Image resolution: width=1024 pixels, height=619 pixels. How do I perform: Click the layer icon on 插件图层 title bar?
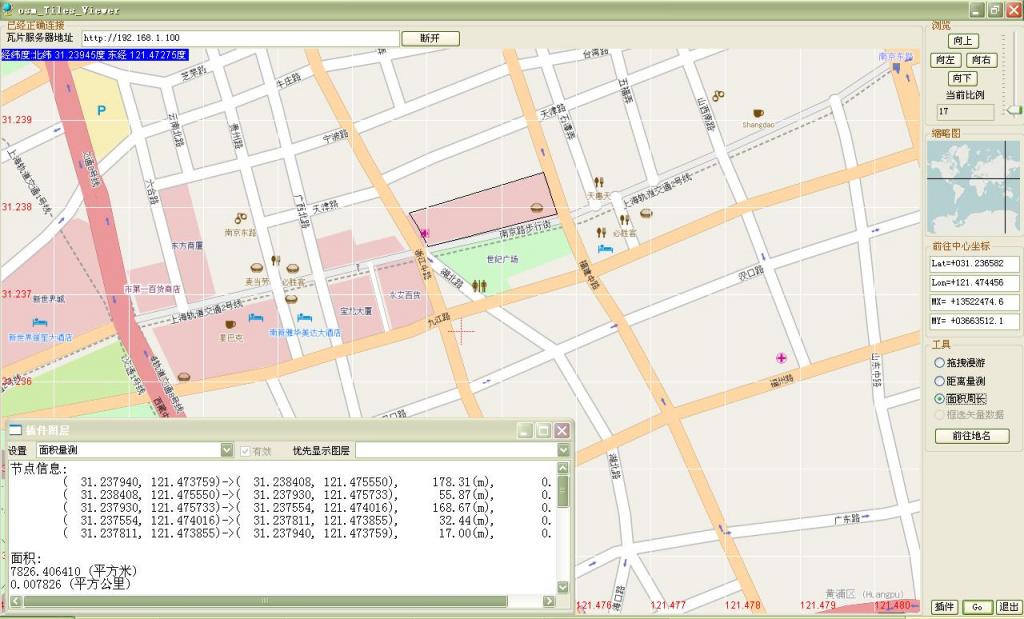click(x=17, y=432)
